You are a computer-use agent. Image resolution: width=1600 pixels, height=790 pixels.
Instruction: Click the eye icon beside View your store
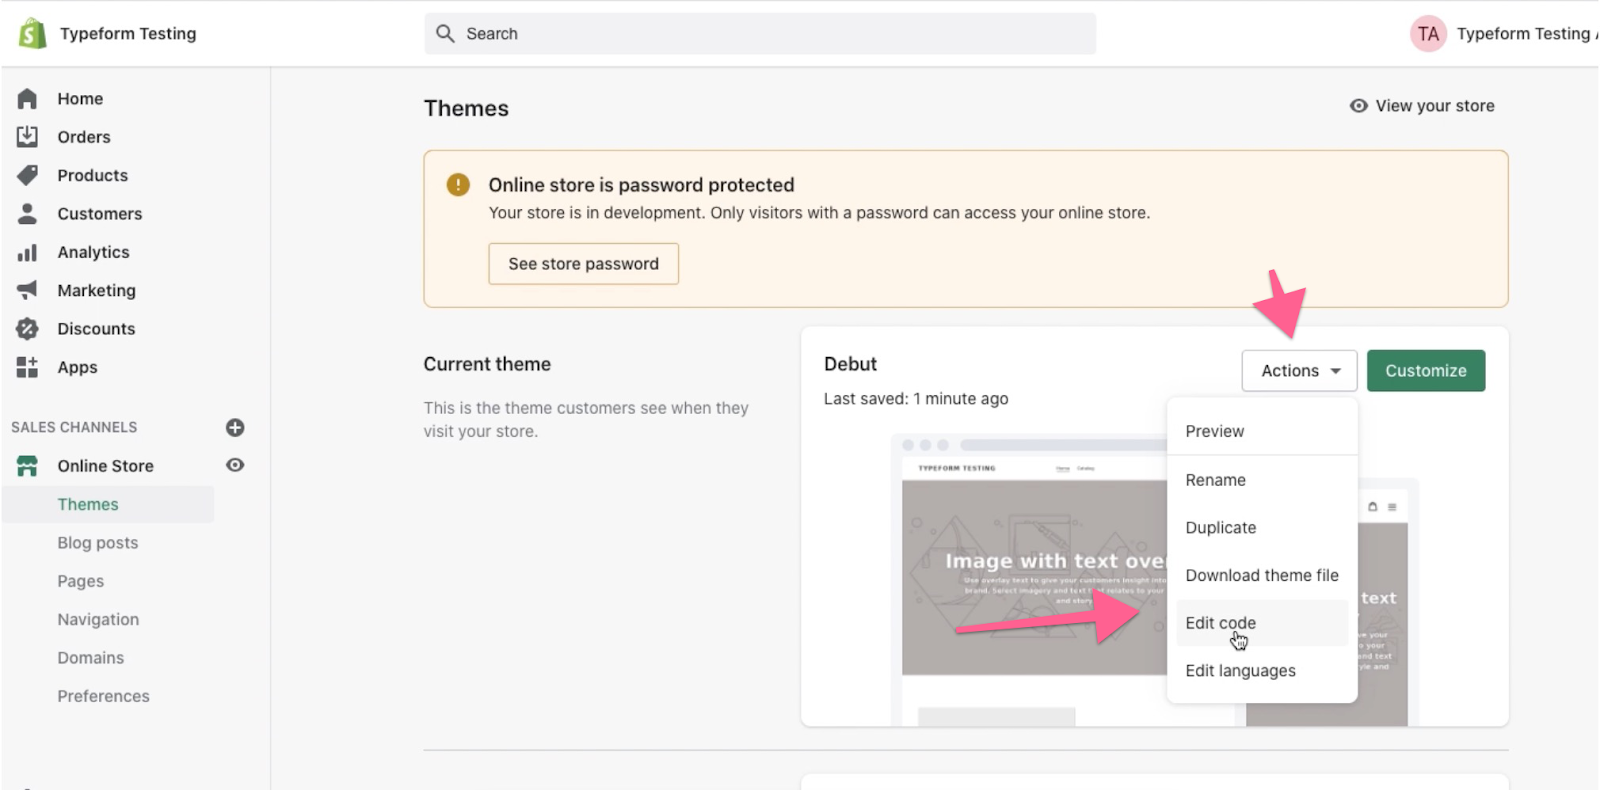1358,106
